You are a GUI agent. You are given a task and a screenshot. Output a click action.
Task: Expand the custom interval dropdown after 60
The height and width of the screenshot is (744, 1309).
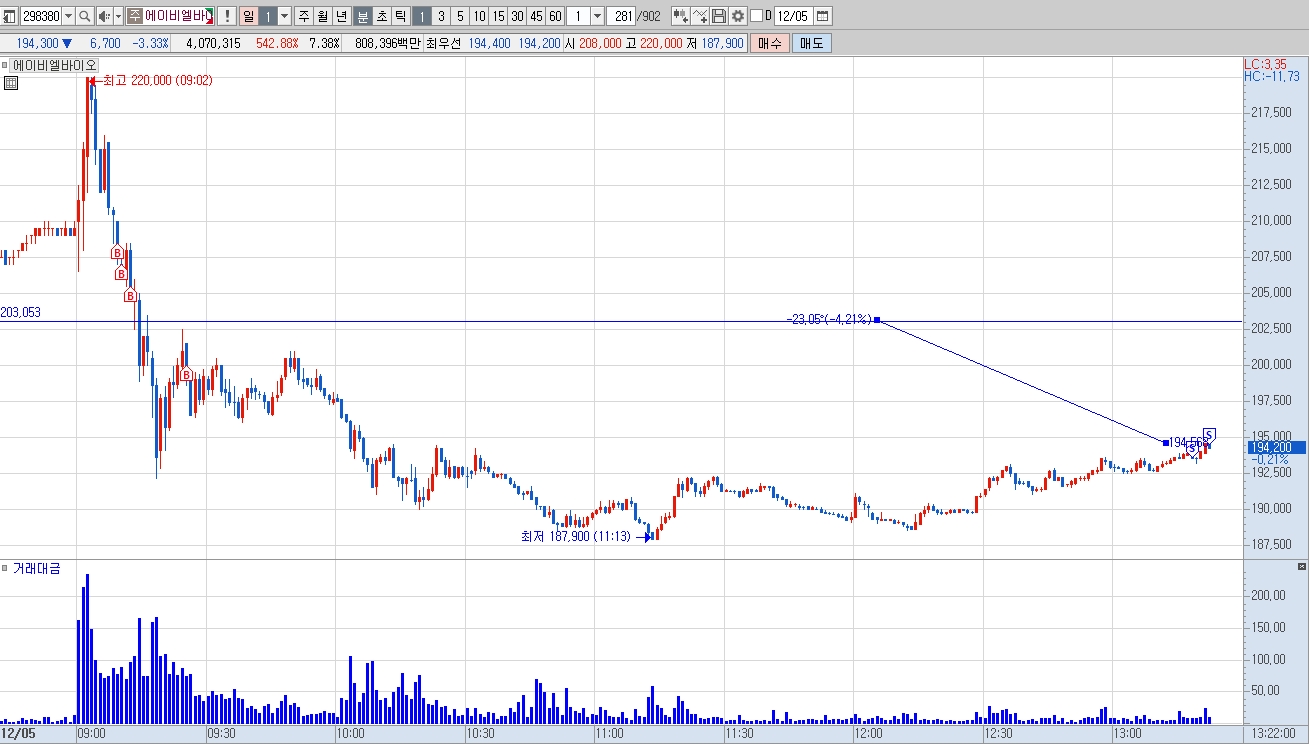597,16
